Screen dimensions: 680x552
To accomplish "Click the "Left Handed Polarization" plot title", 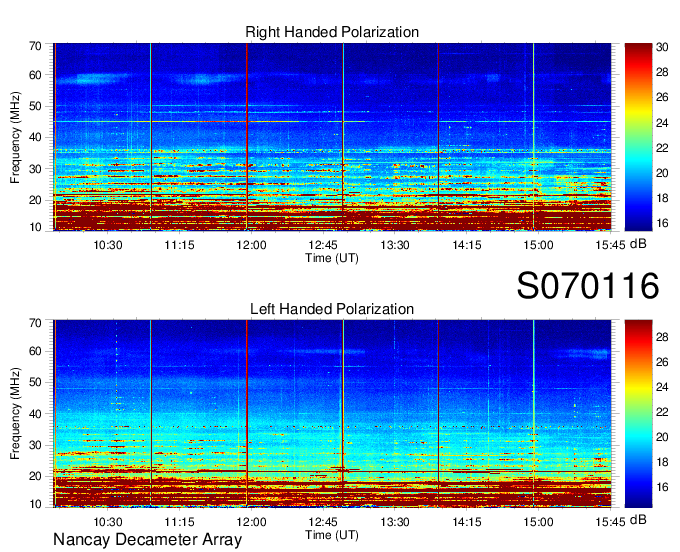I will [332, 309].
